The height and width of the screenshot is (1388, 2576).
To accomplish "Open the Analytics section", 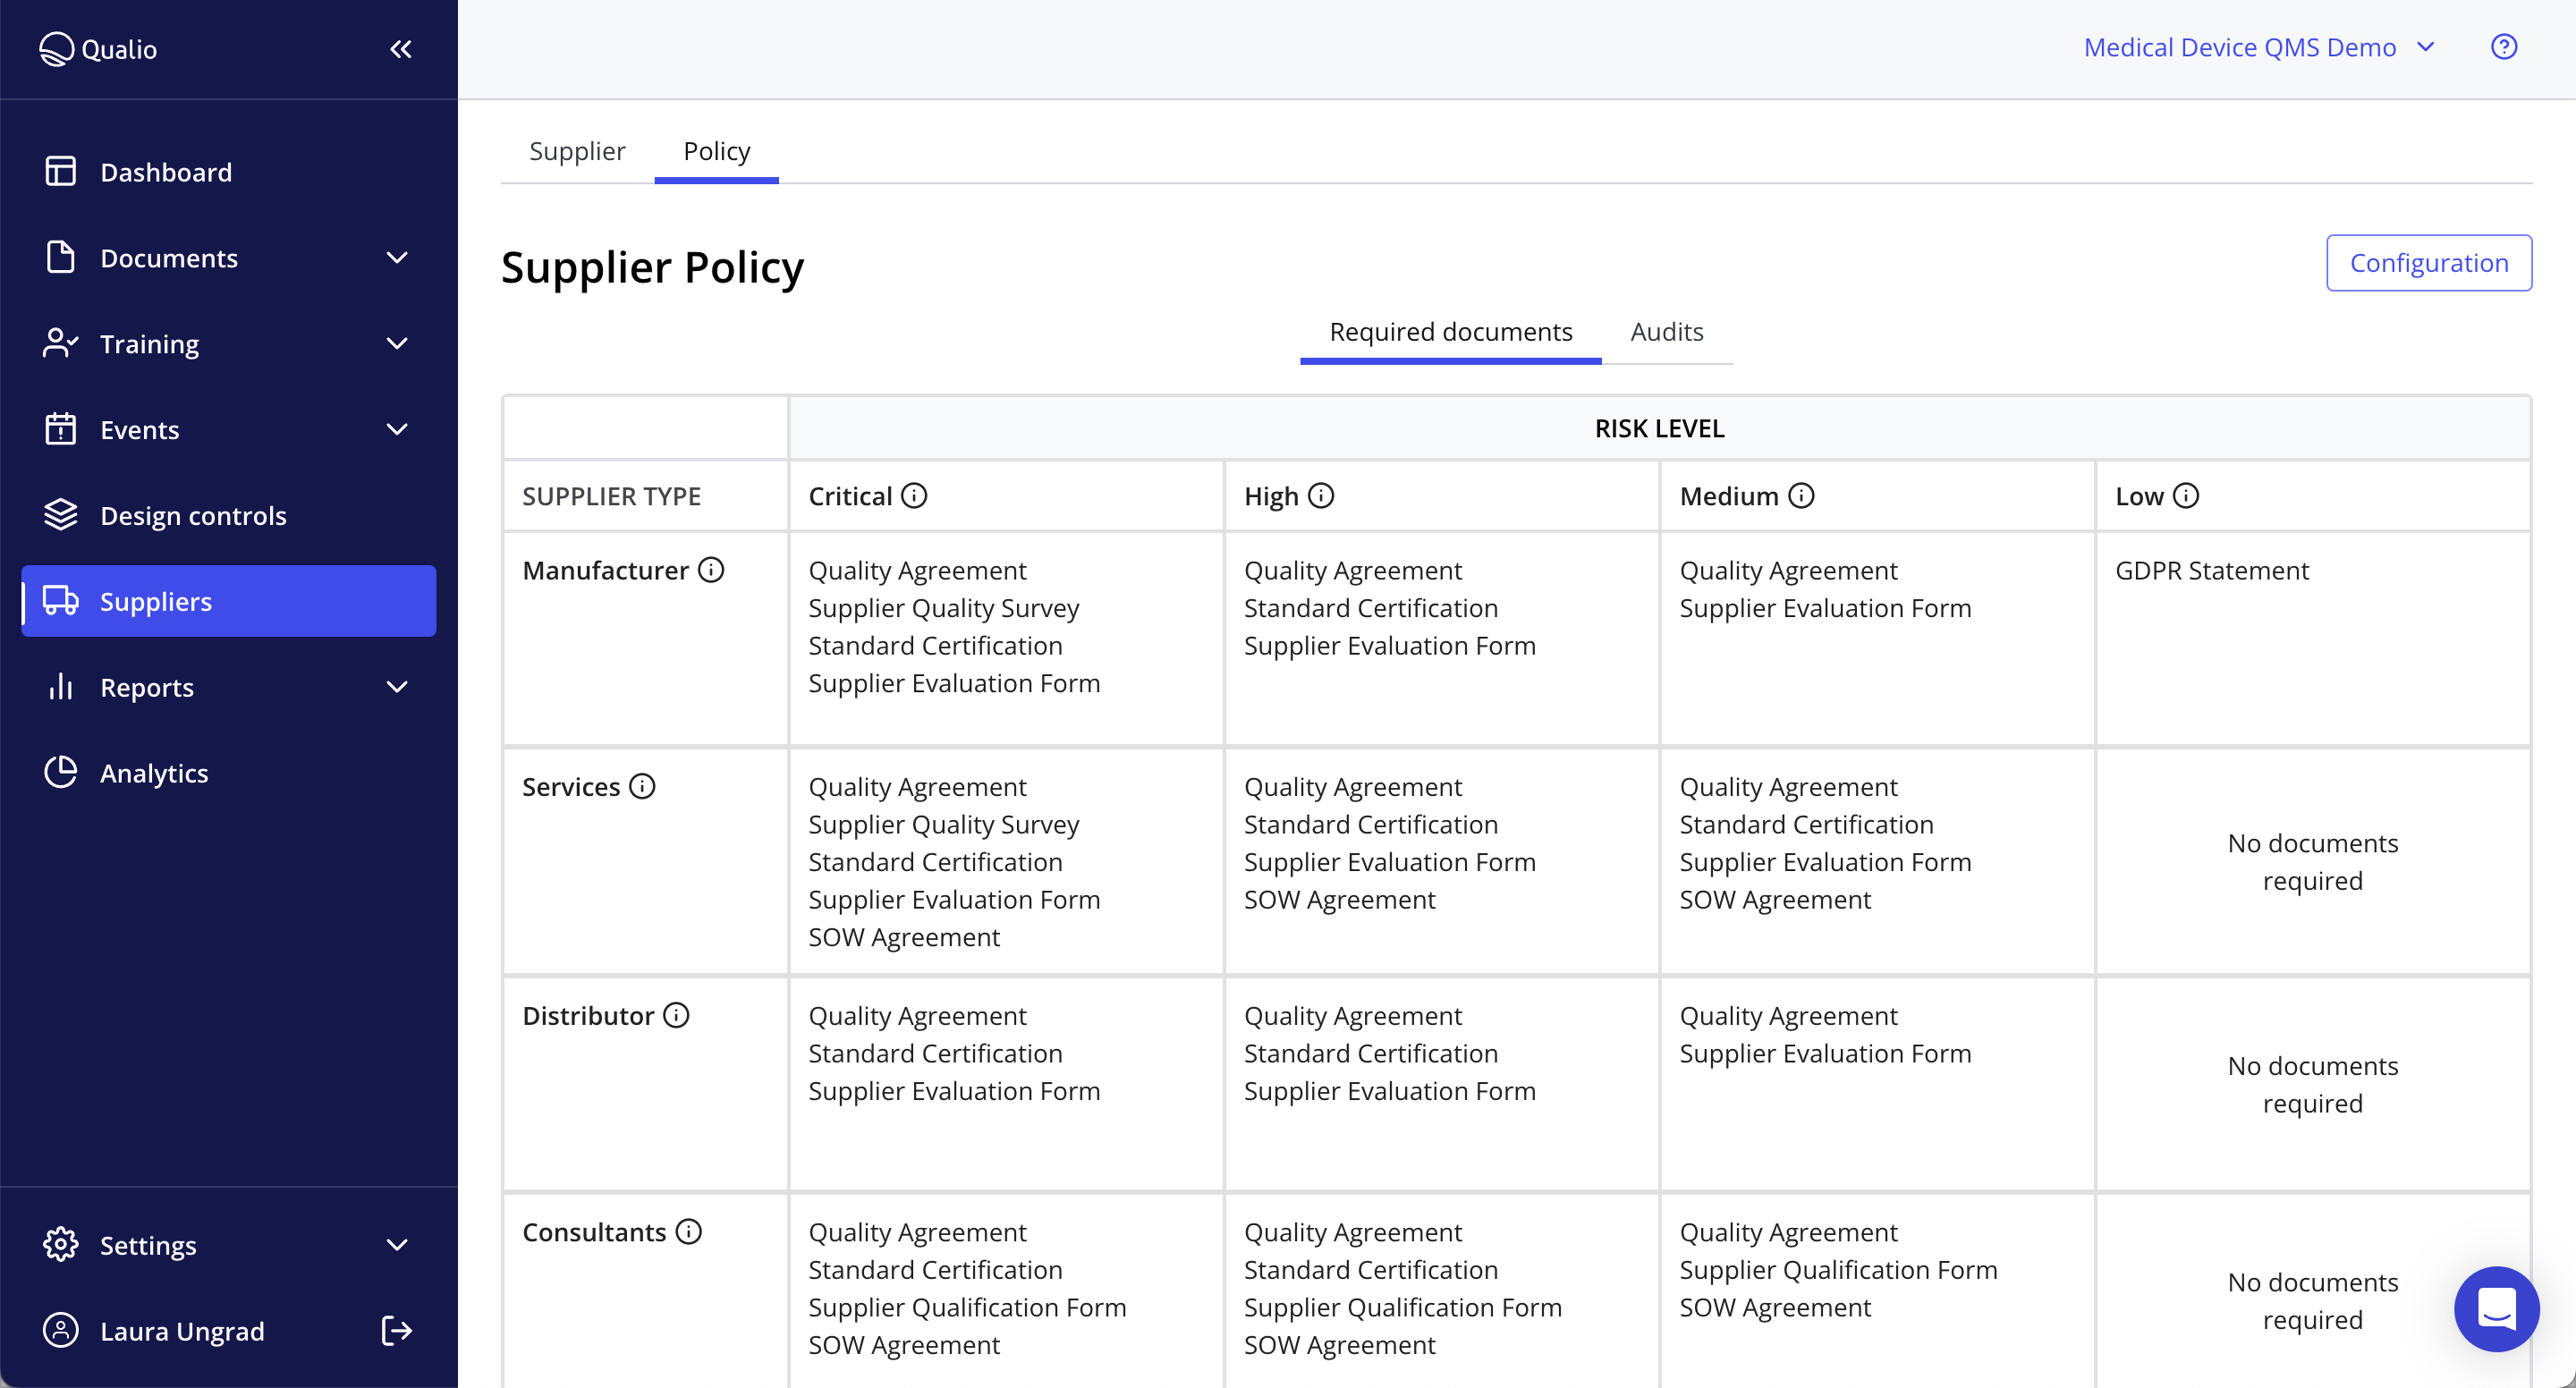I will [154, 772].
